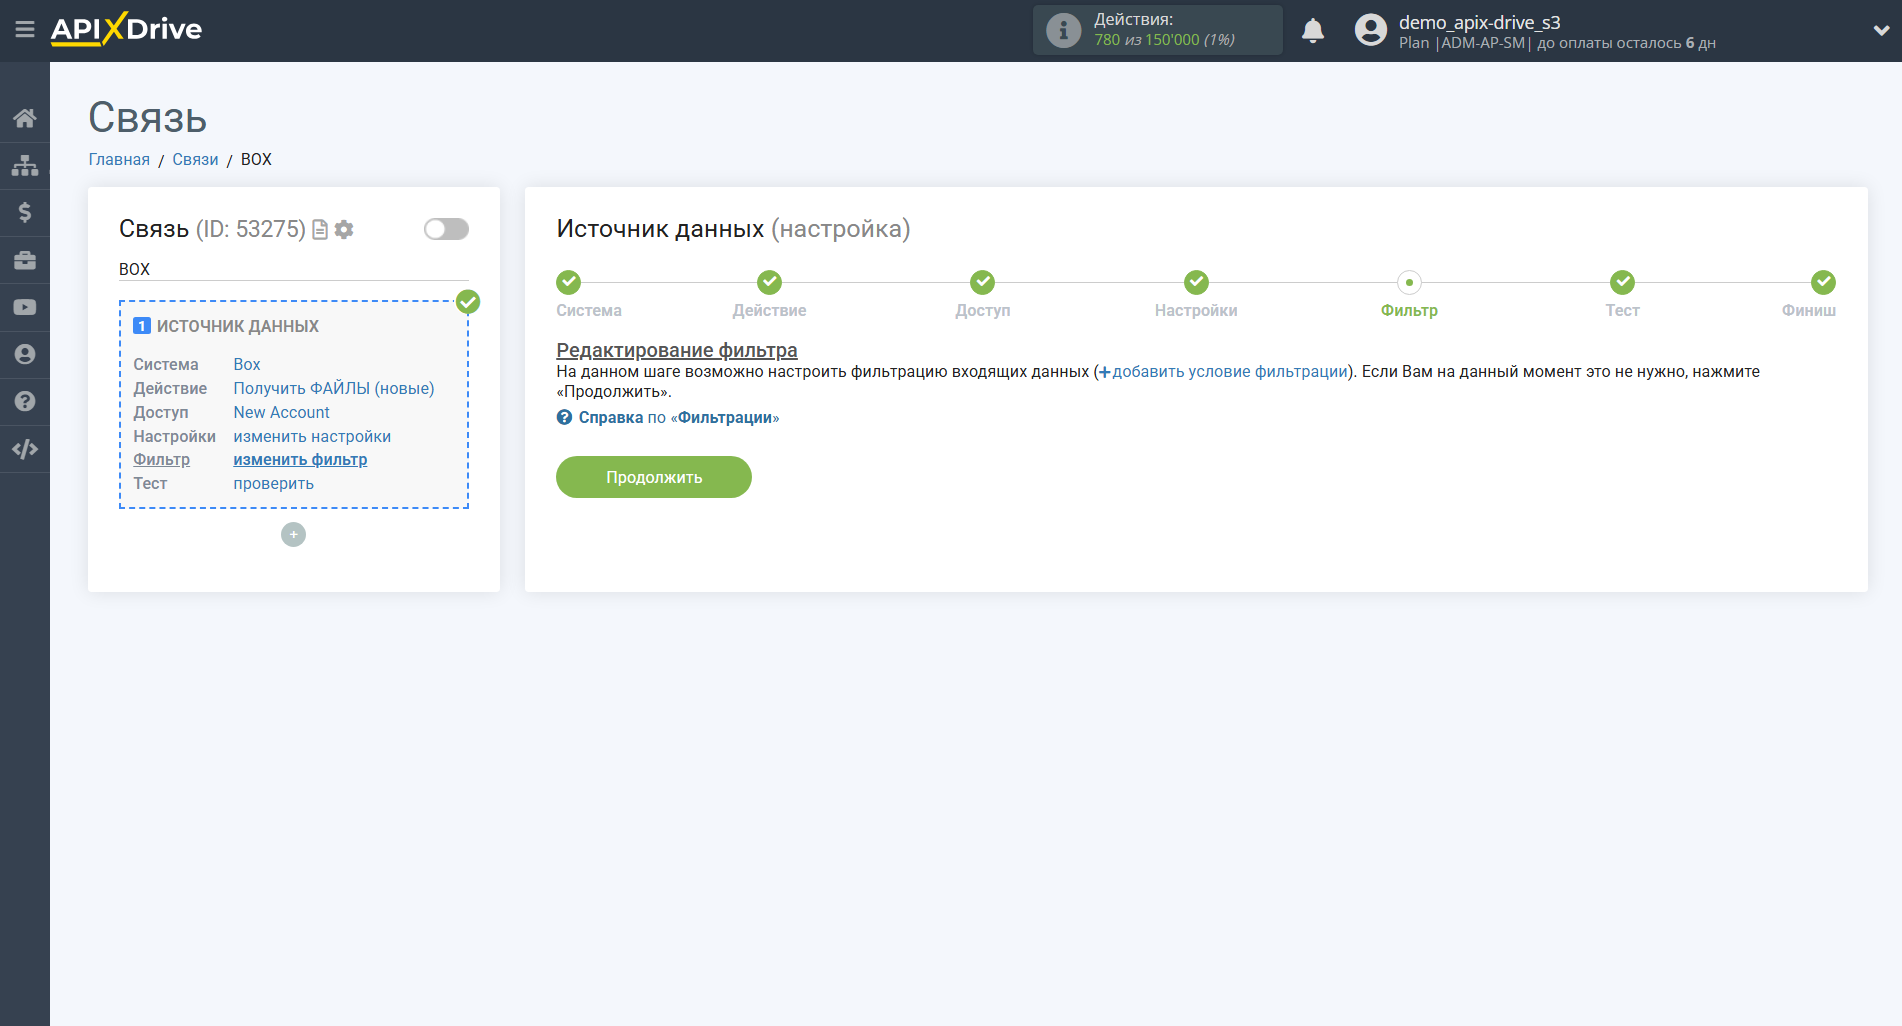Add a new block with plus button

click(x=293, y=535)
